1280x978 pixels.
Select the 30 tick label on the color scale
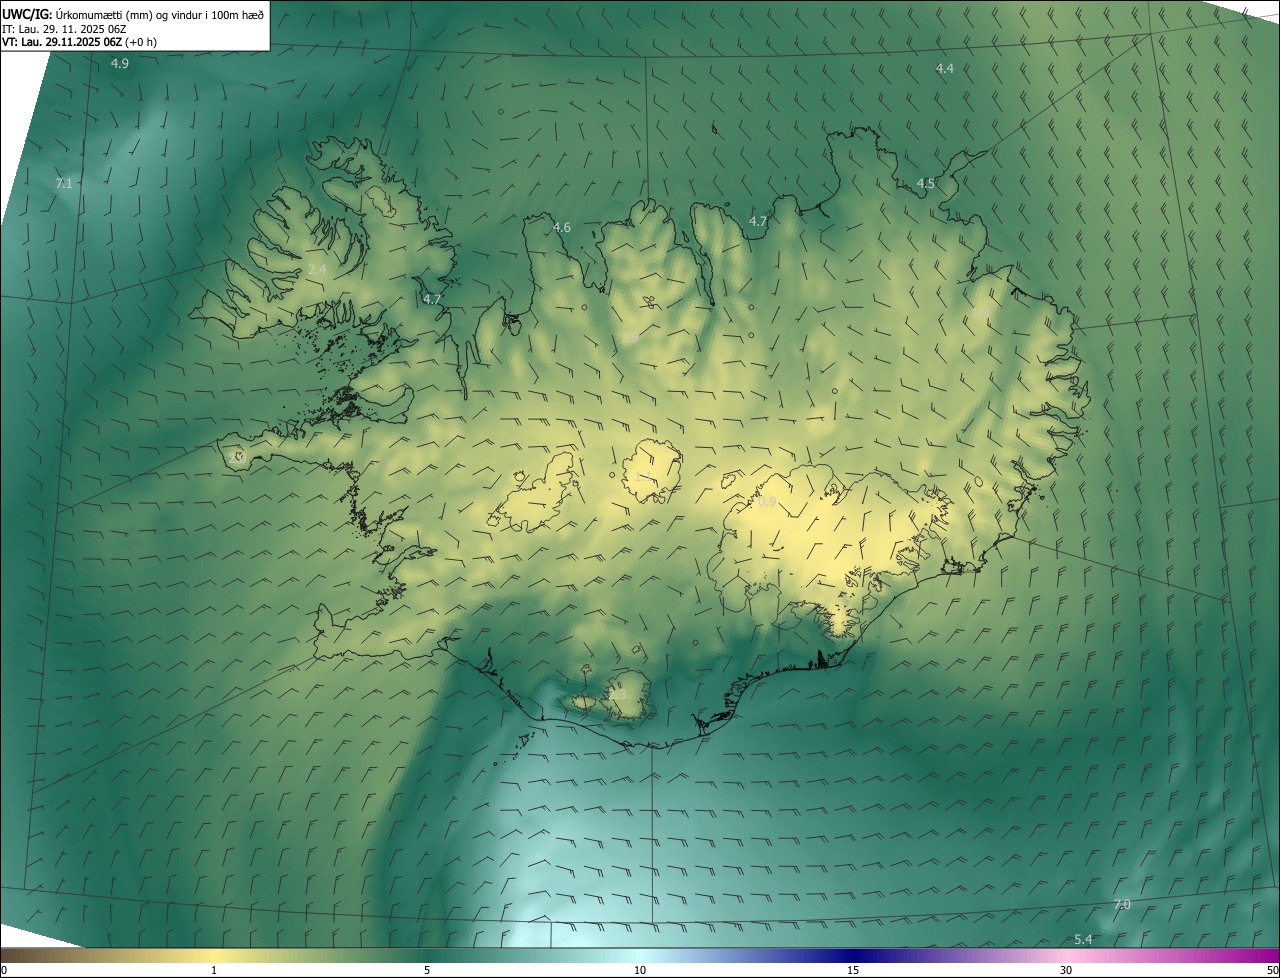coord(1066,971)
